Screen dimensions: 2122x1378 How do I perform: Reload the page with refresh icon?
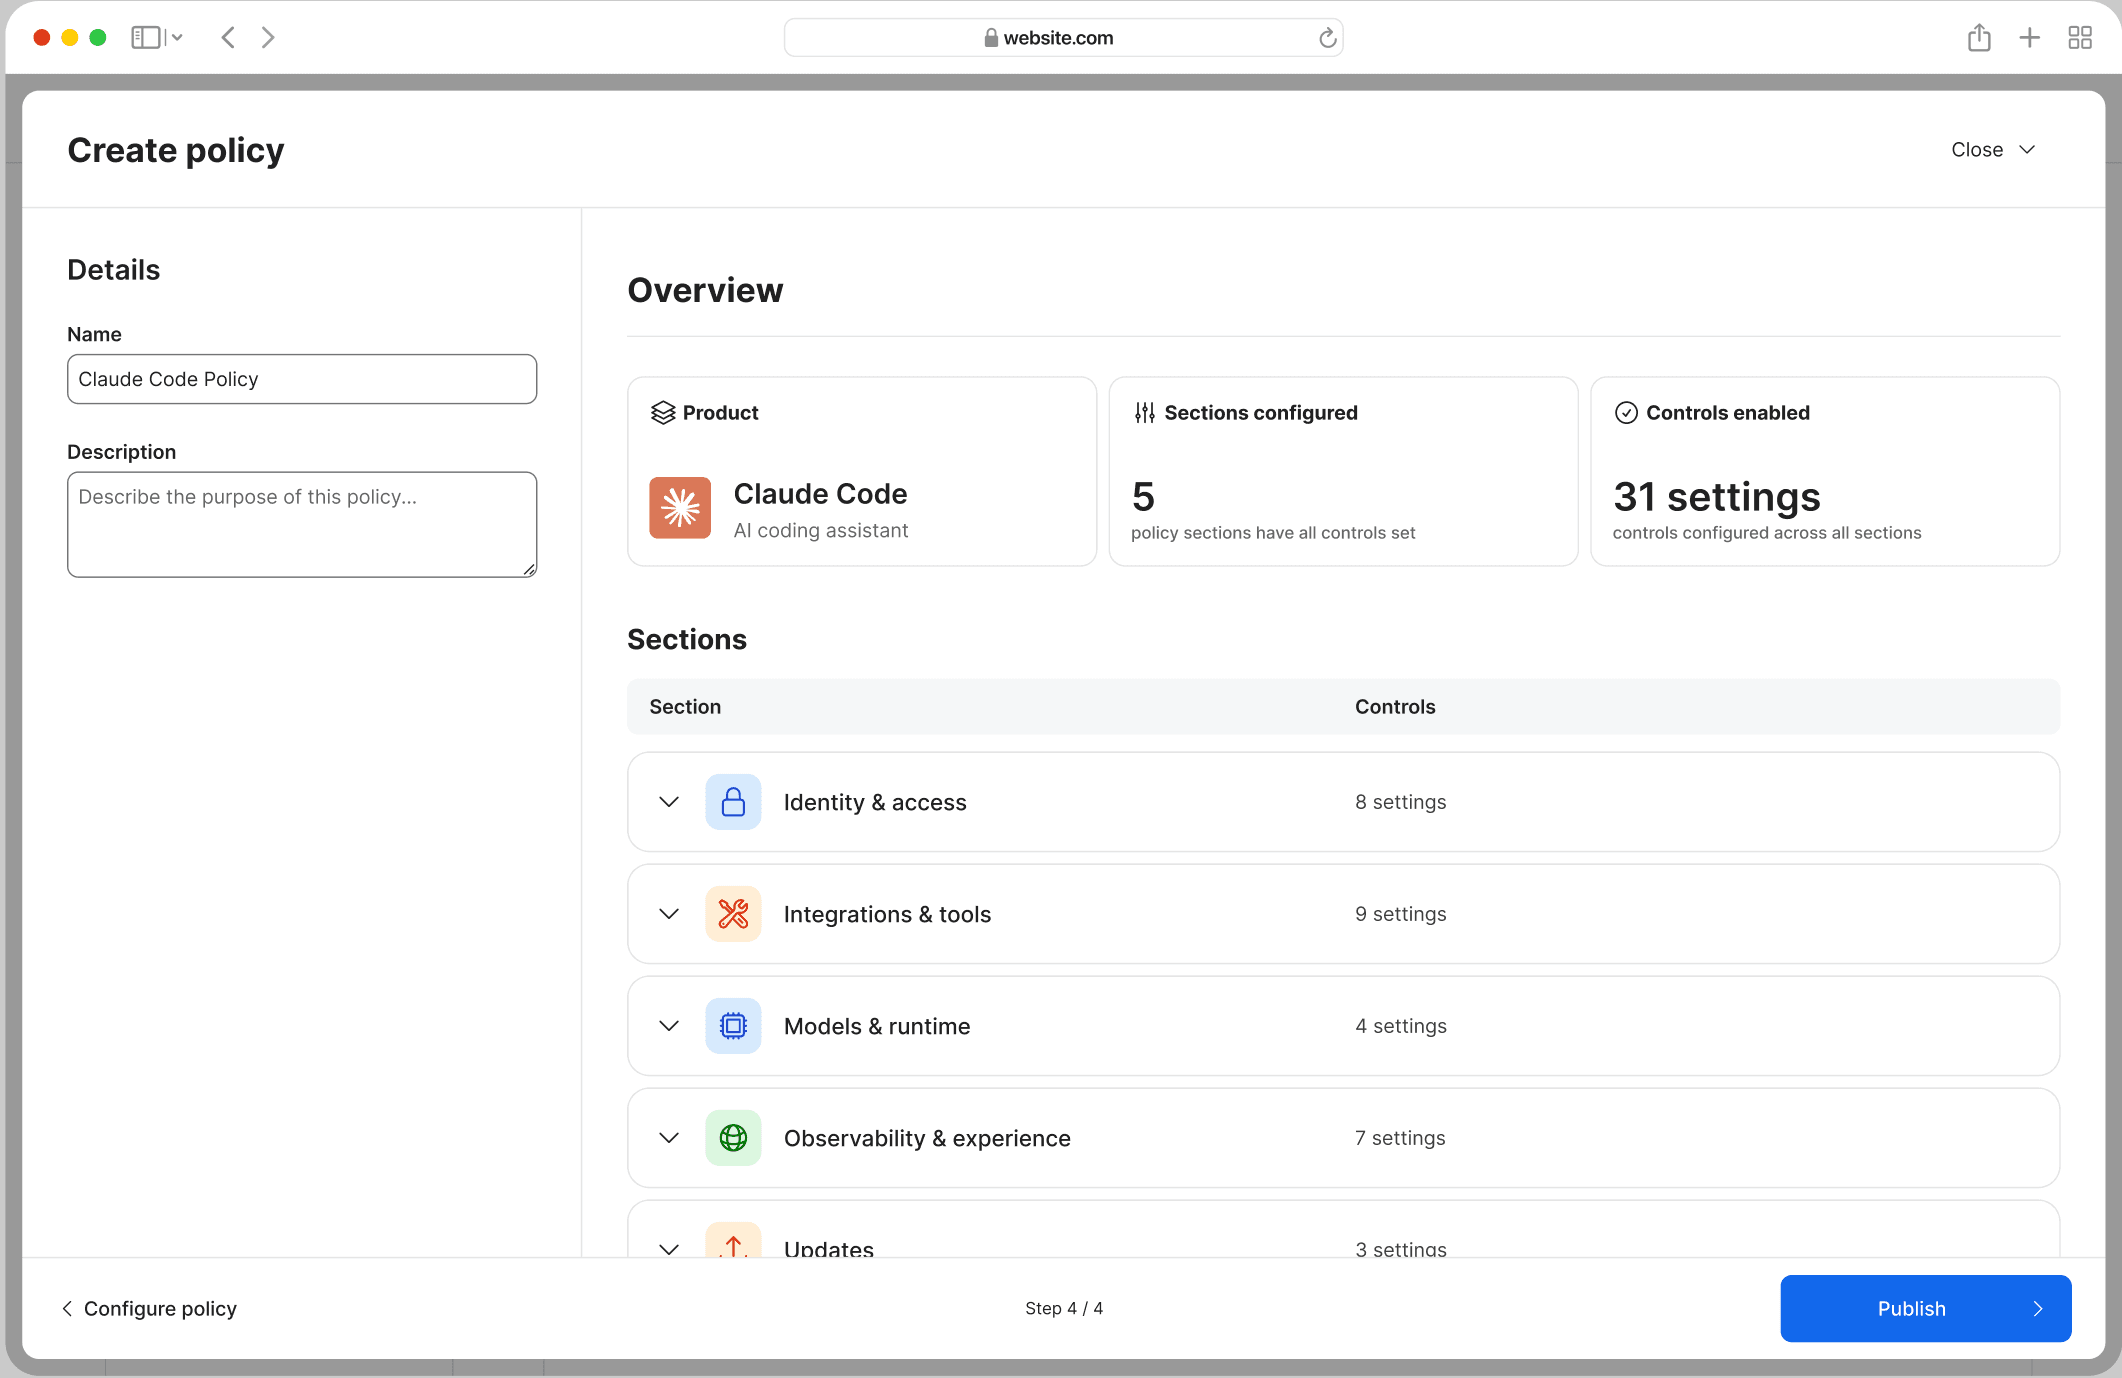tap(1327, 38)
